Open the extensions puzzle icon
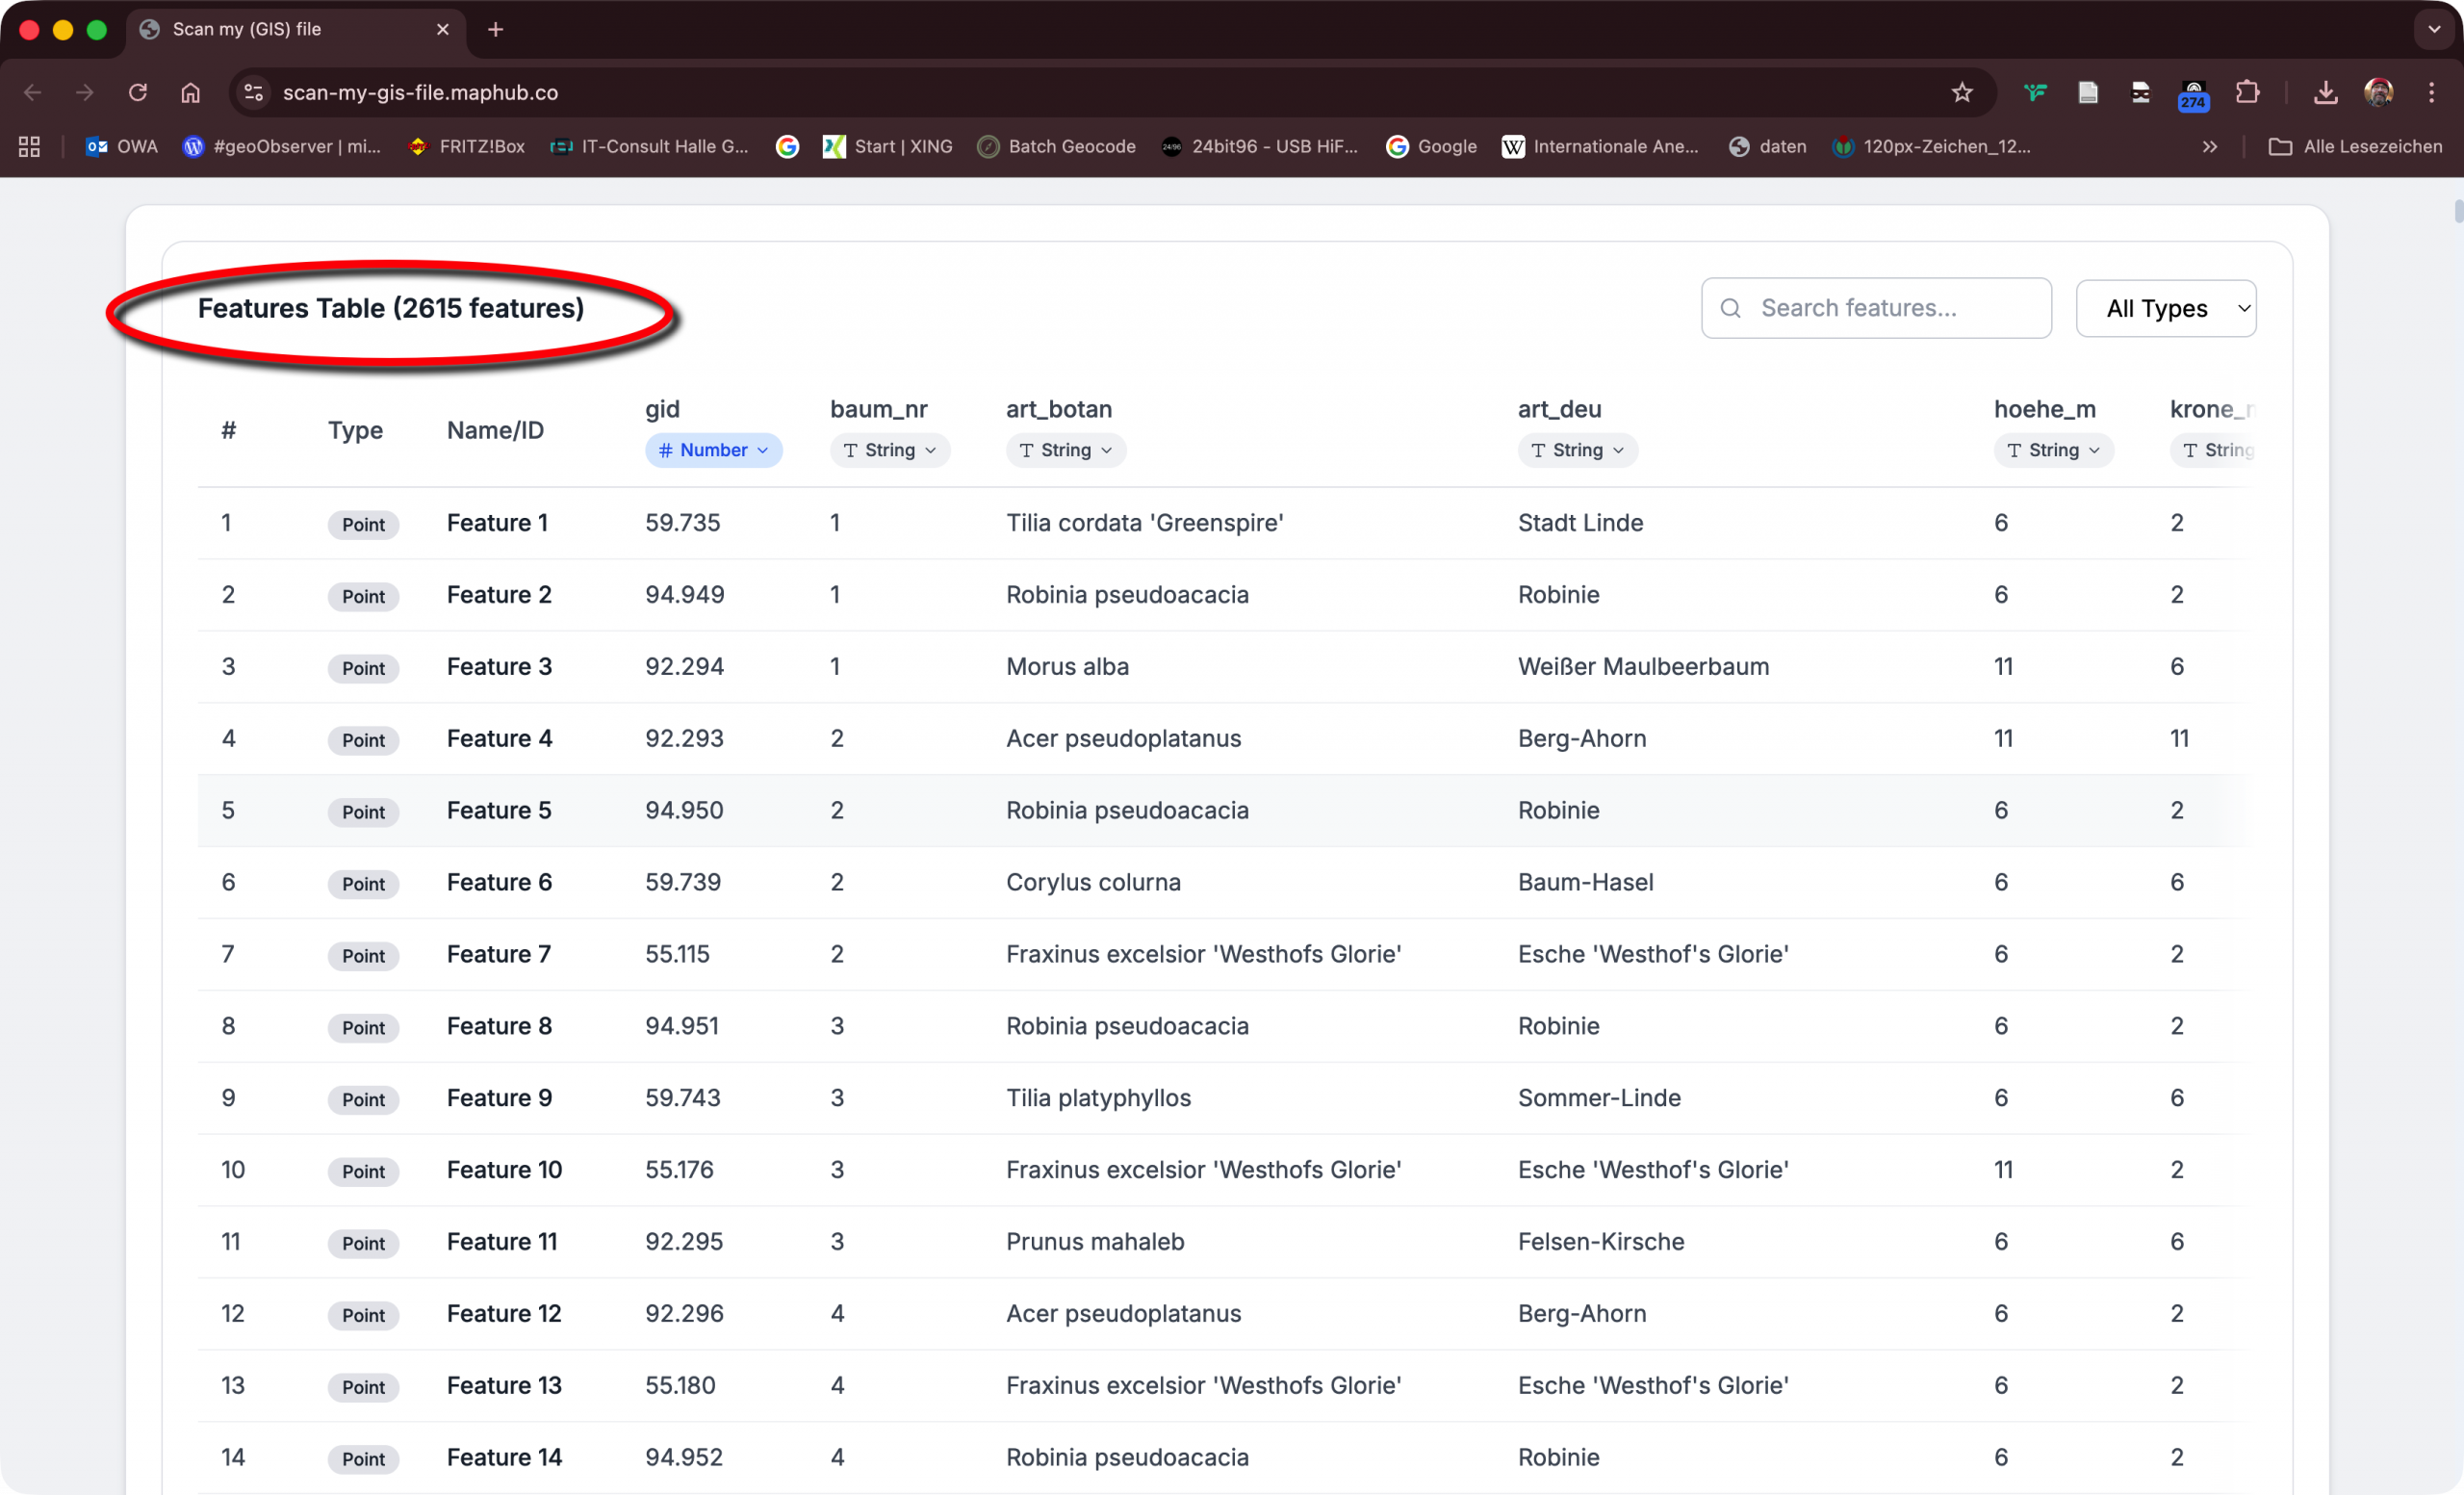Screen dimensions: 2464x1495 pyautogui.click(x=2247, y=92)
